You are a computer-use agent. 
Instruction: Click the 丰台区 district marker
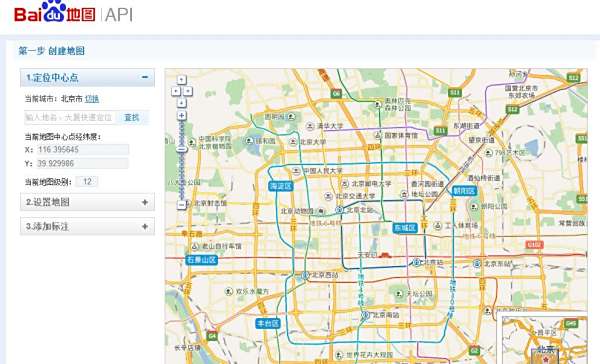[268, 324]
